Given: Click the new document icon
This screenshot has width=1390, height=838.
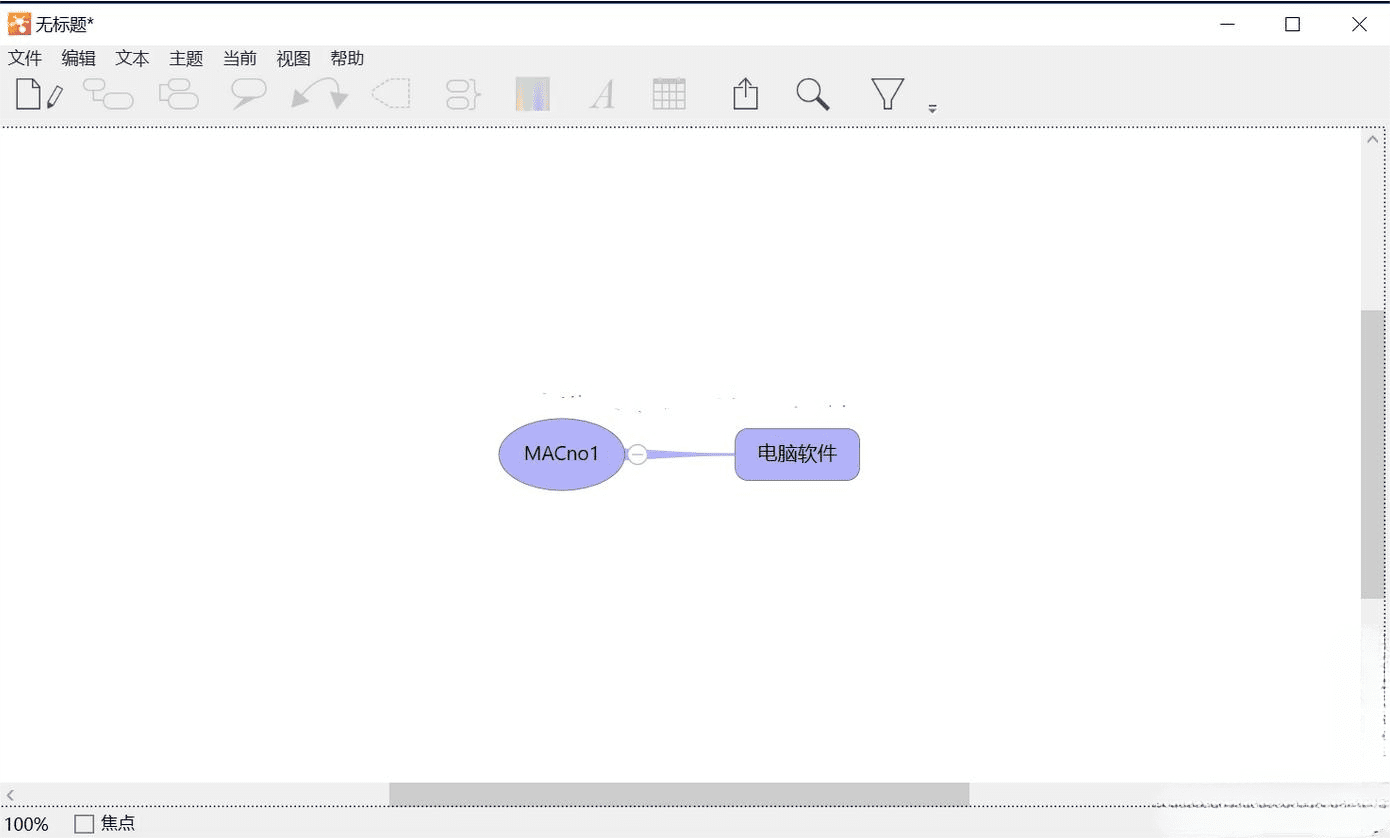Looking at the screenshot, I should (x=38, y=95).
